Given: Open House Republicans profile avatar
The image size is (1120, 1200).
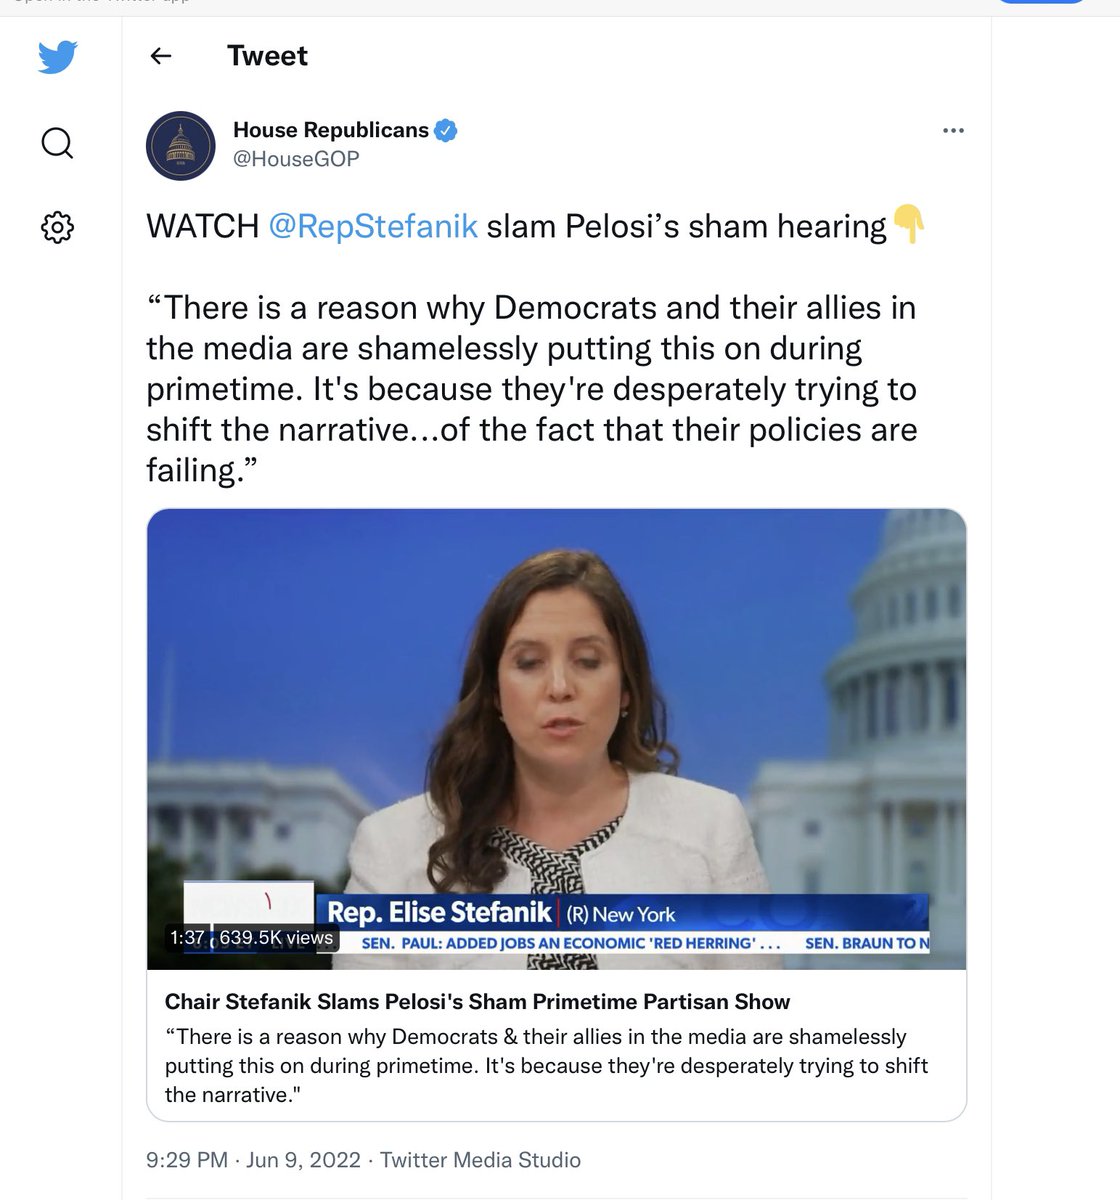Looking at the screenshot, I should (x=181, y=145).
